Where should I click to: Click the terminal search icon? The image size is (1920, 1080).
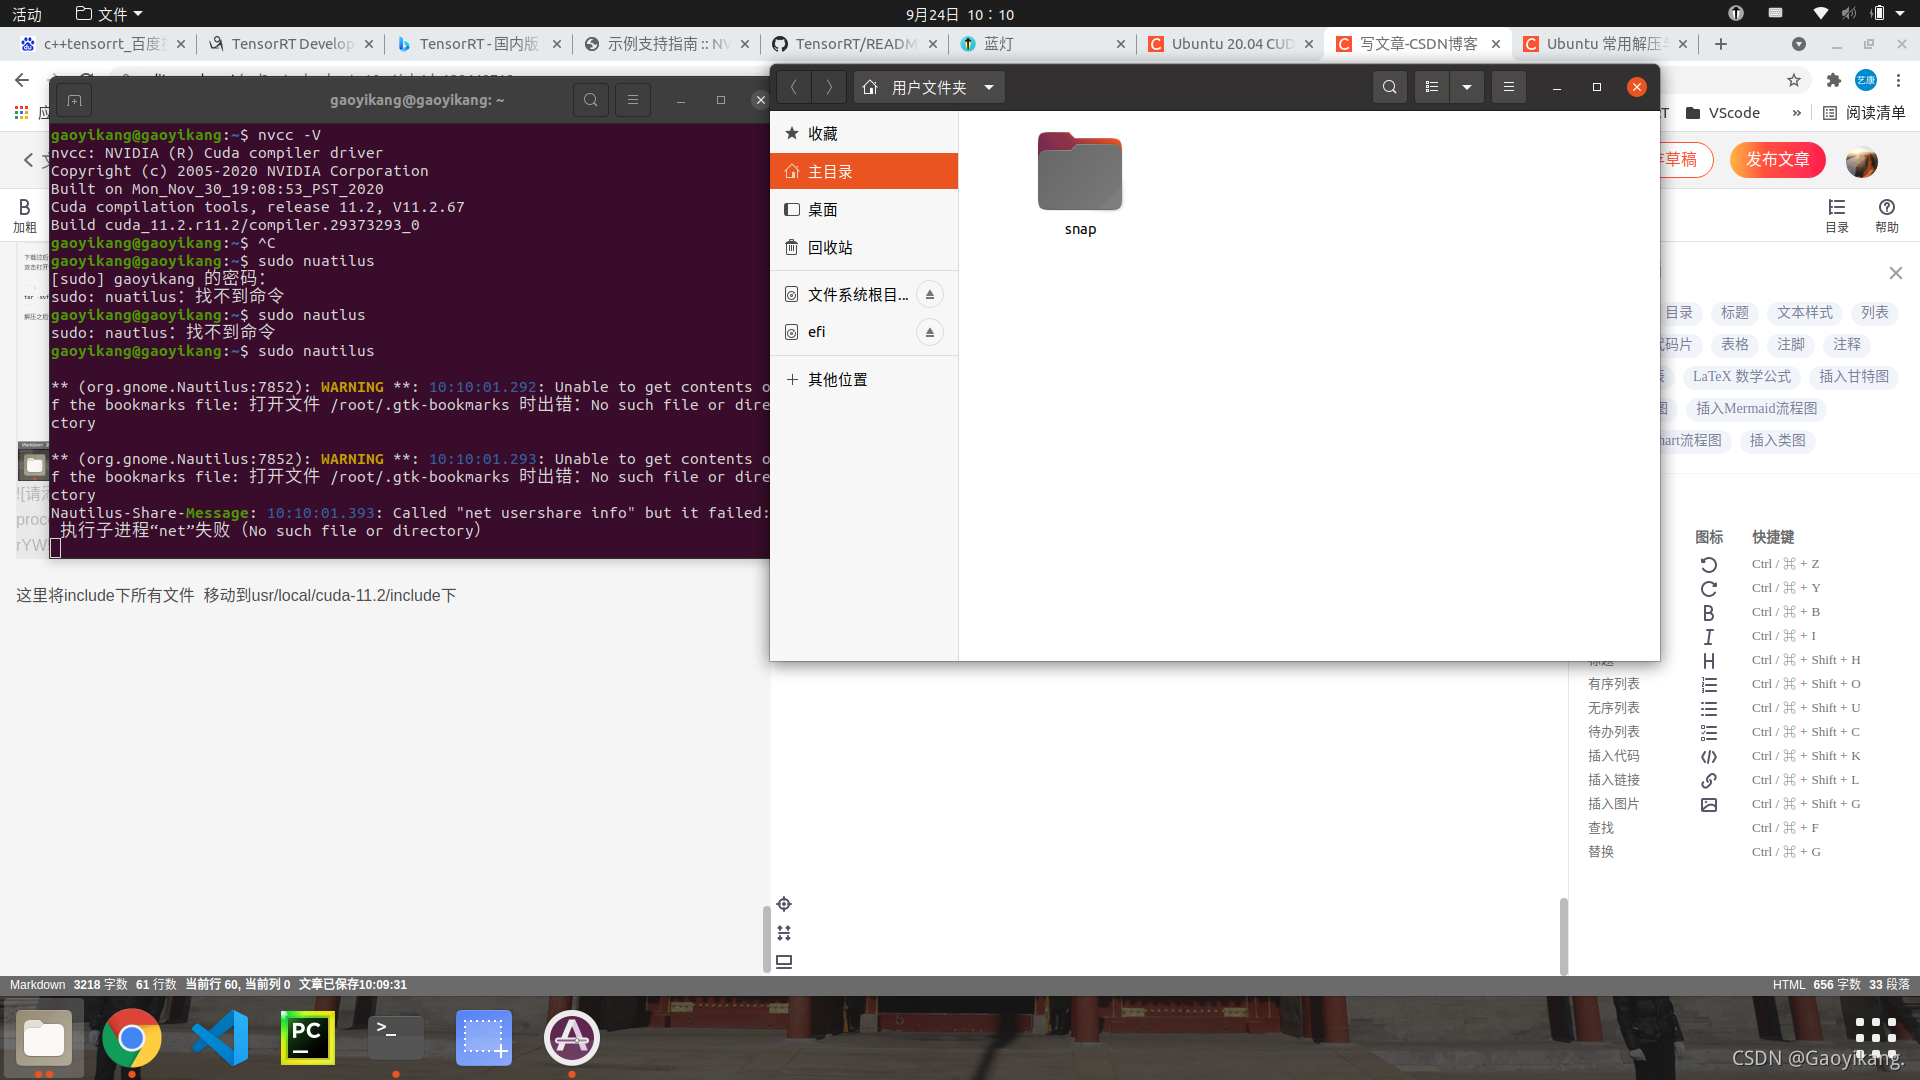[x=591, y=100]
